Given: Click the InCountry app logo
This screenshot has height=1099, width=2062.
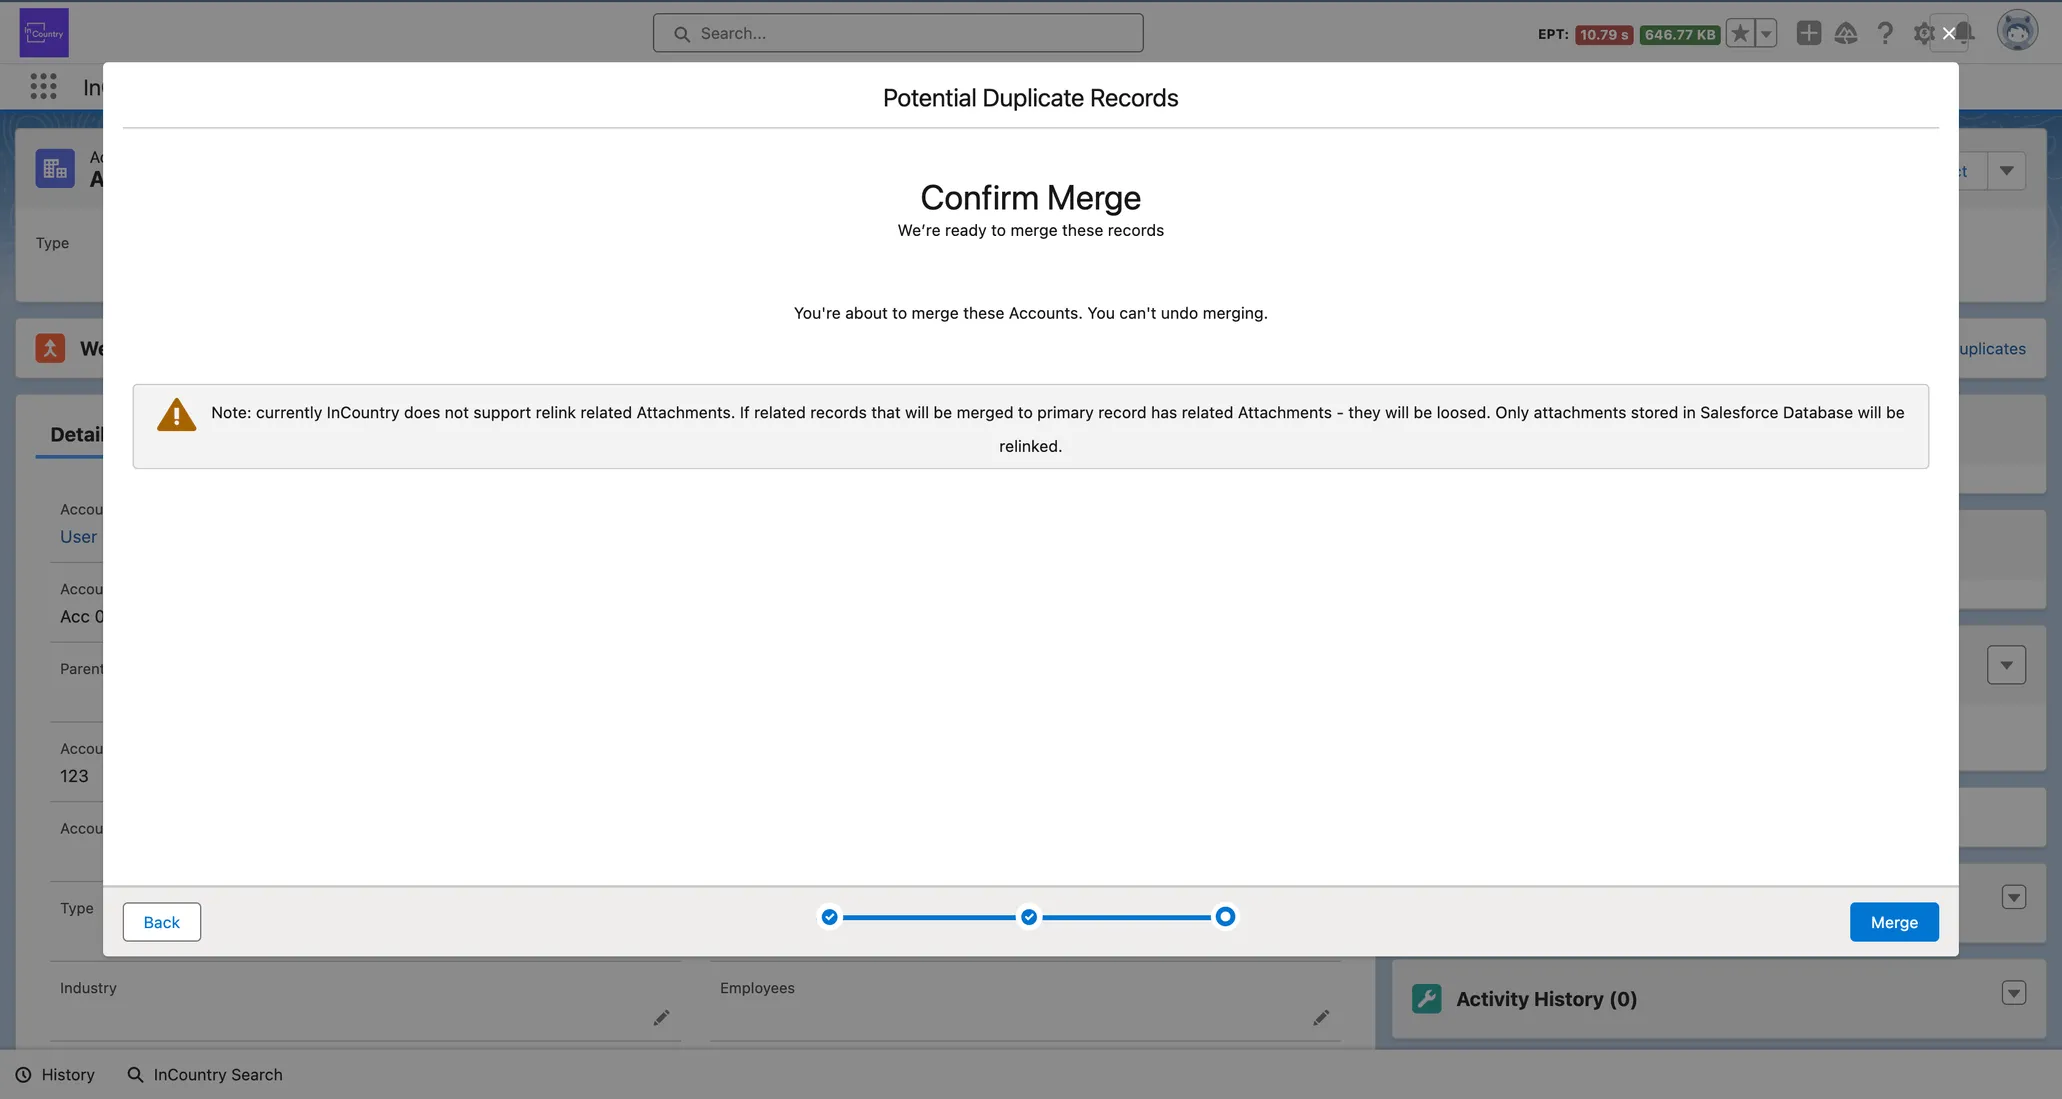Looking at the screenshot, I should 44,32.
